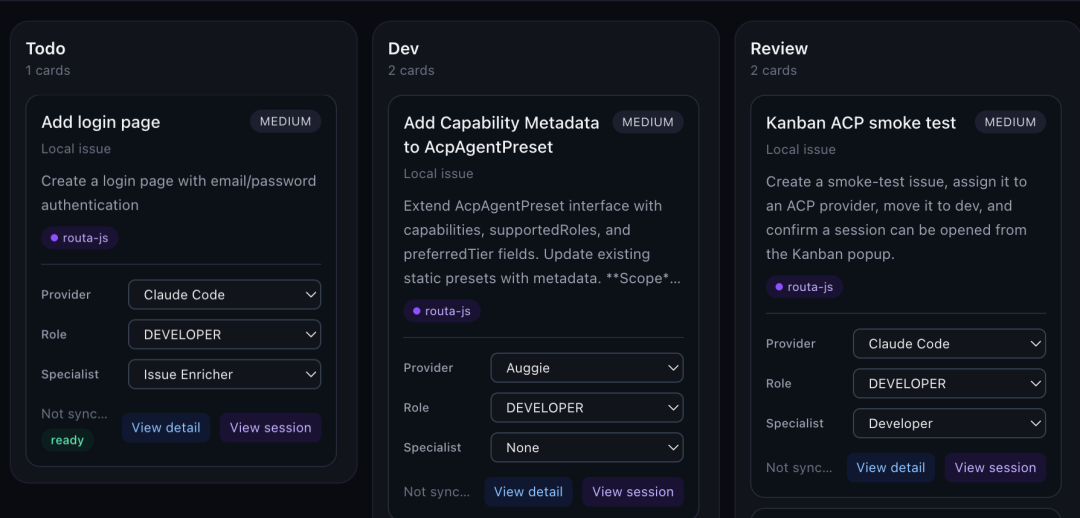
Task: Click the green ready status badge
Action: pyautogui.click(x=68, y=441)
